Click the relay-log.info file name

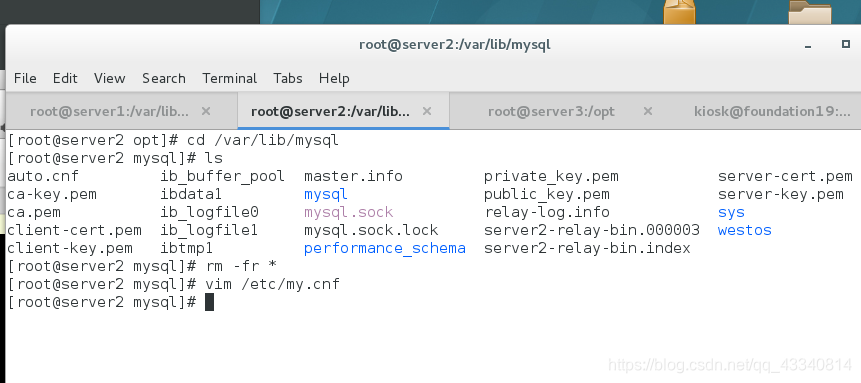click(x=547, y=212)
